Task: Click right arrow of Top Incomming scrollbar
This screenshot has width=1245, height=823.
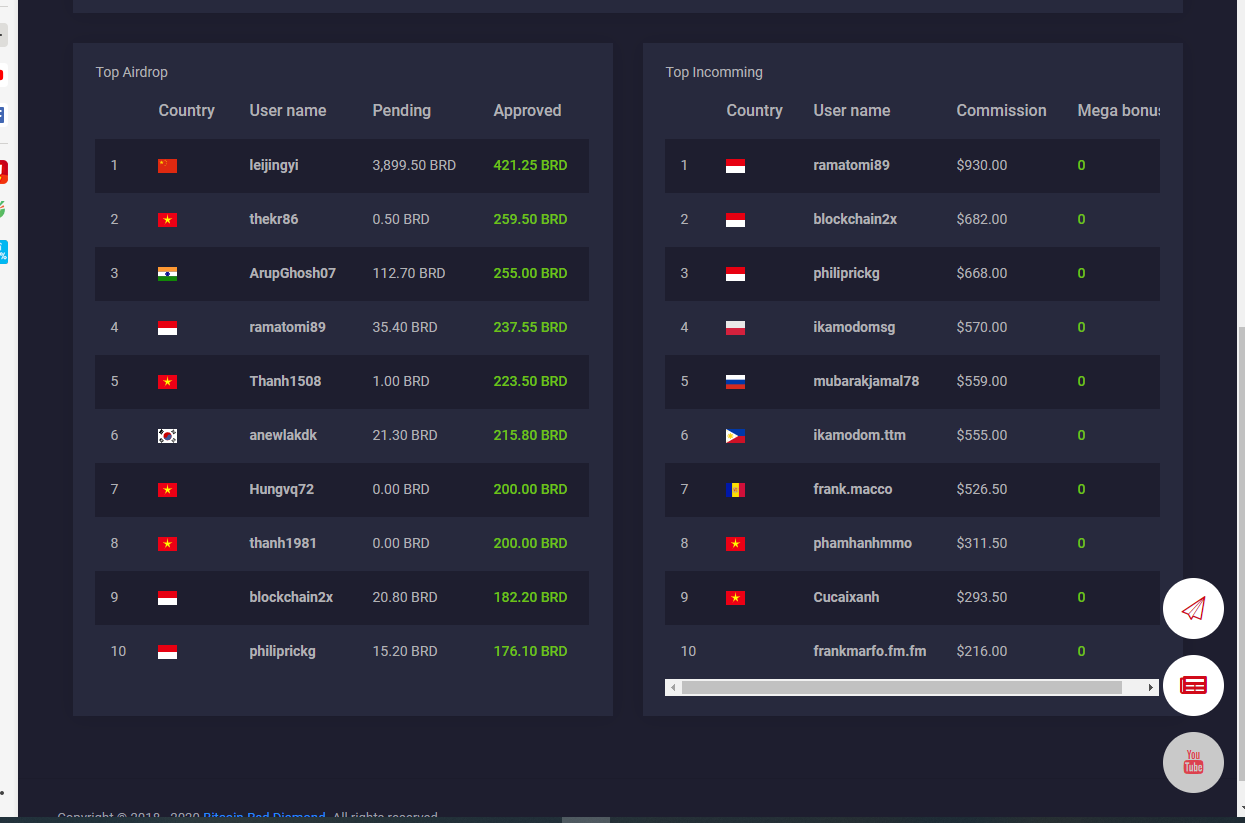Action: [1151, 688]
